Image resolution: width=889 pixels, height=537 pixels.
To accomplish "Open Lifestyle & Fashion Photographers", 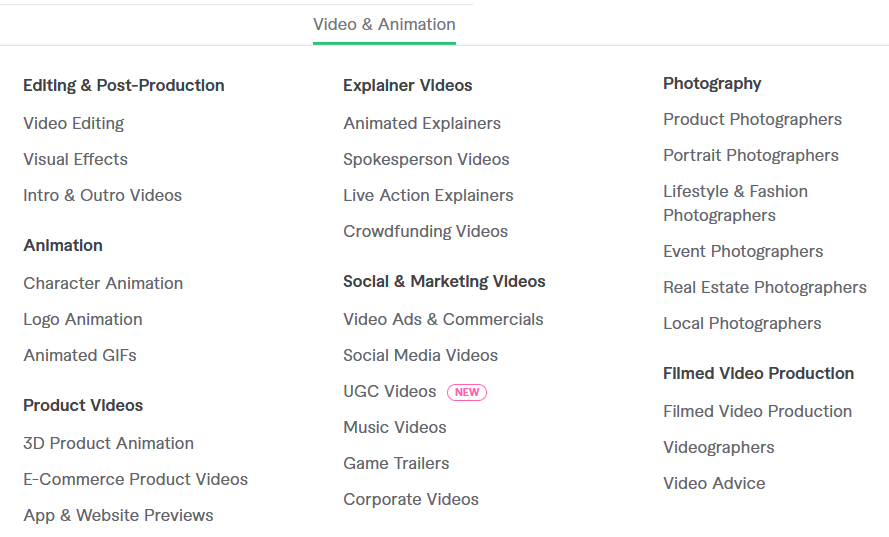I will point(735,204).
